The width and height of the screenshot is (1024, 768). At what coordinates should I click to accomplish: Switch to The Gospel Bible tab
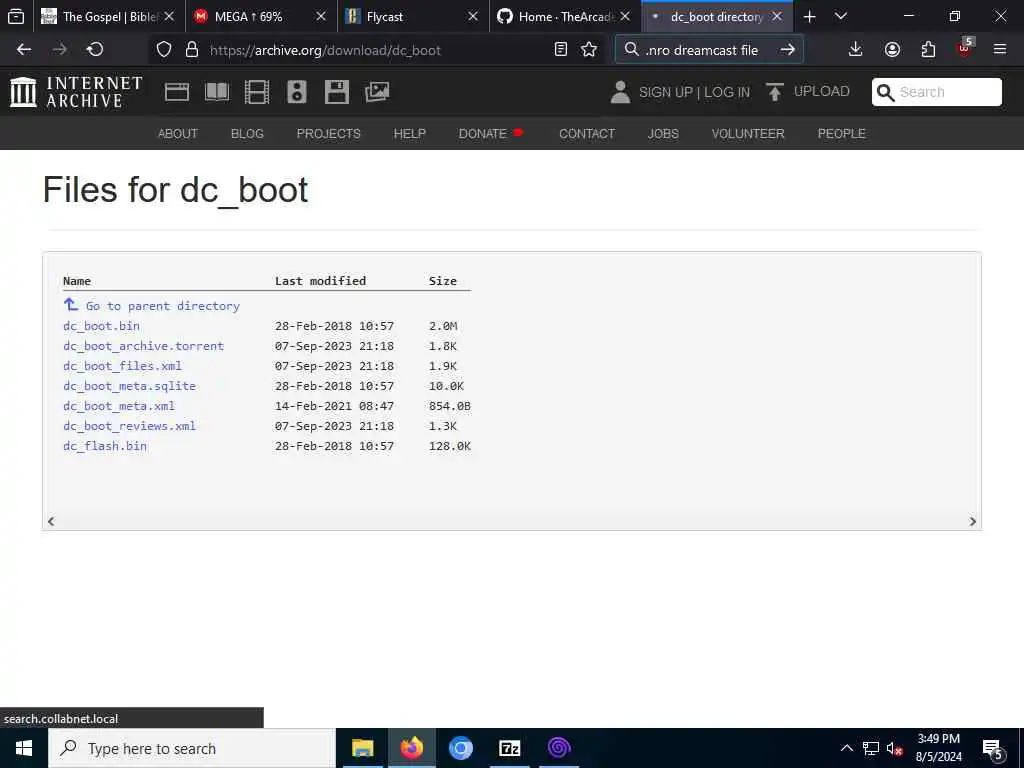point(108,17)
